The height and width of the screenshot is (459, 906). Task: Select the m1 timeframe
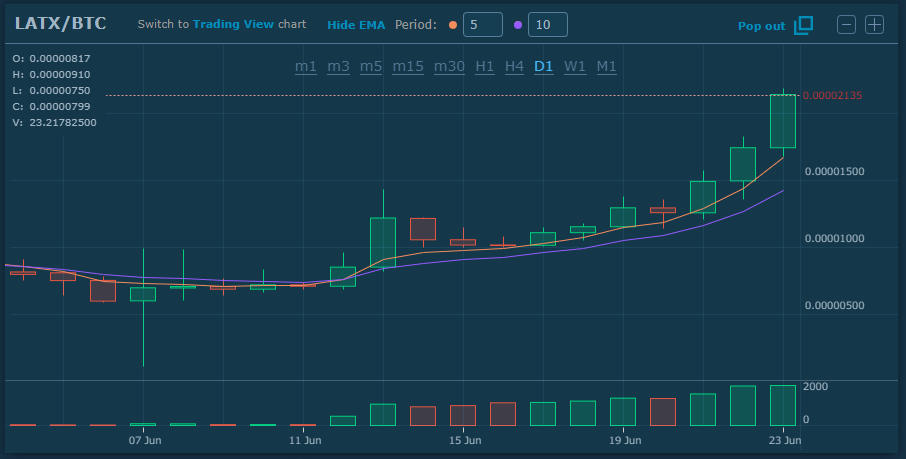click(x=306, y=66)
